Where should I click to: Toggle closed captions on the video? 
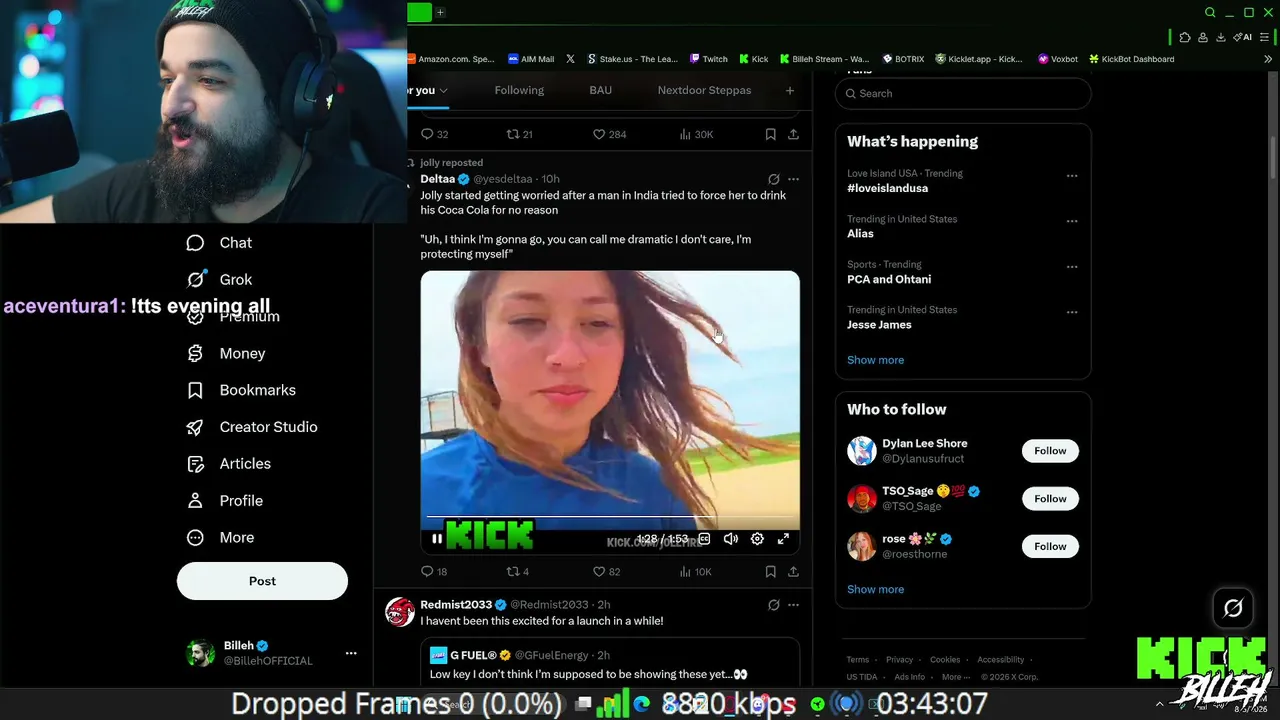pos(704,539)
